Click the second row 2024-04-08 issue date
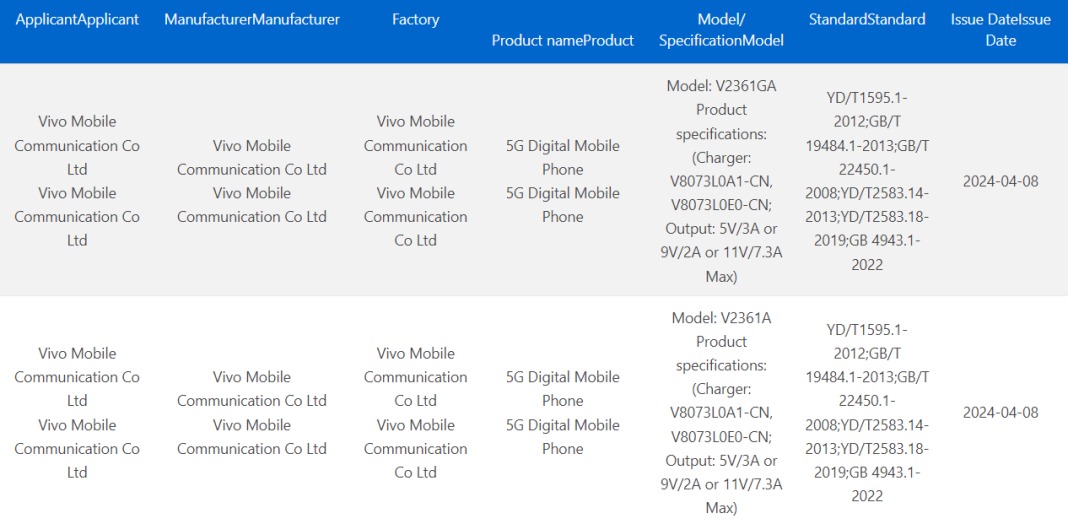1068x524 pixels. click(1001, 412)
